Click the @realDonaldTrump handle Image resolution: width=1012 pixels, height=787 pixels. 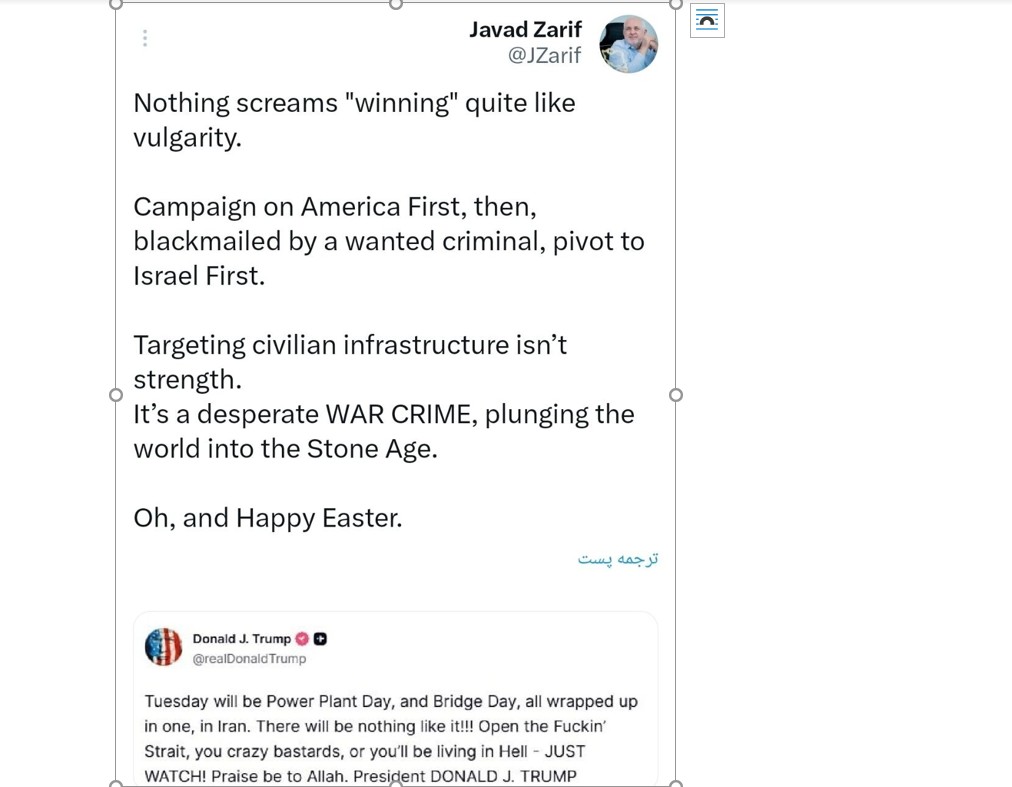[249, 659]
